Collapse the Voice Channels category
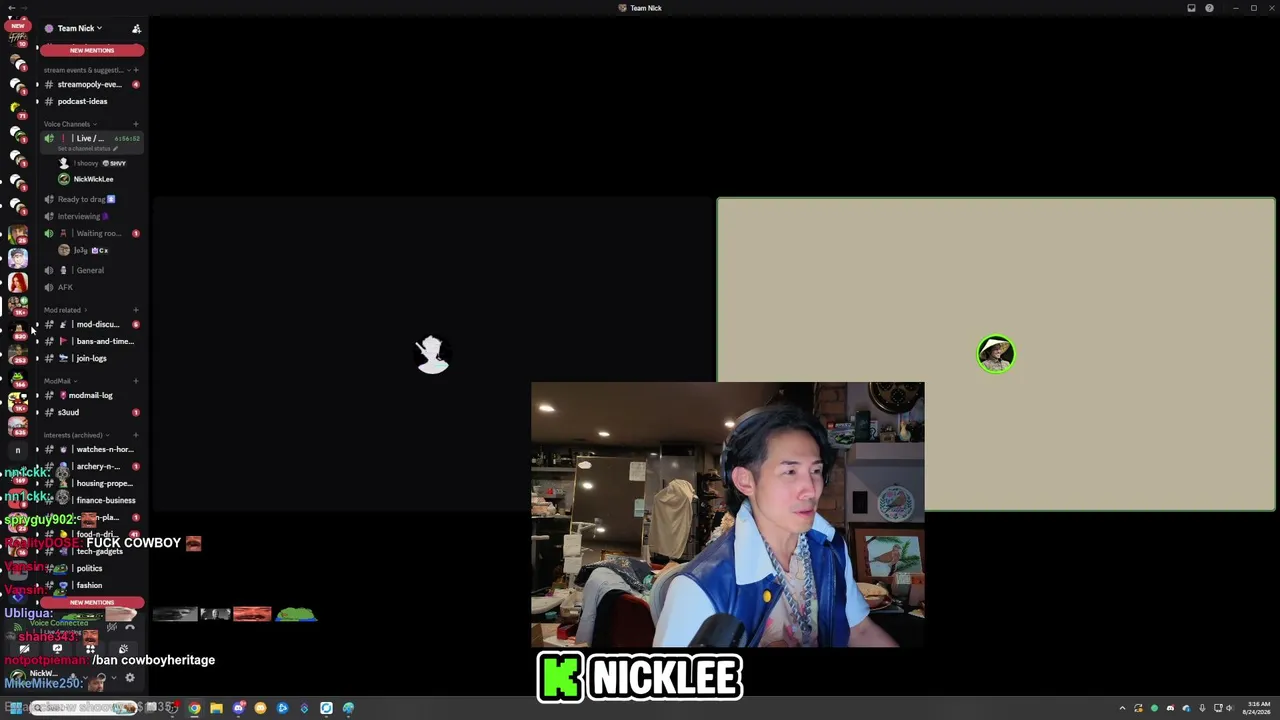 [69, 124]
